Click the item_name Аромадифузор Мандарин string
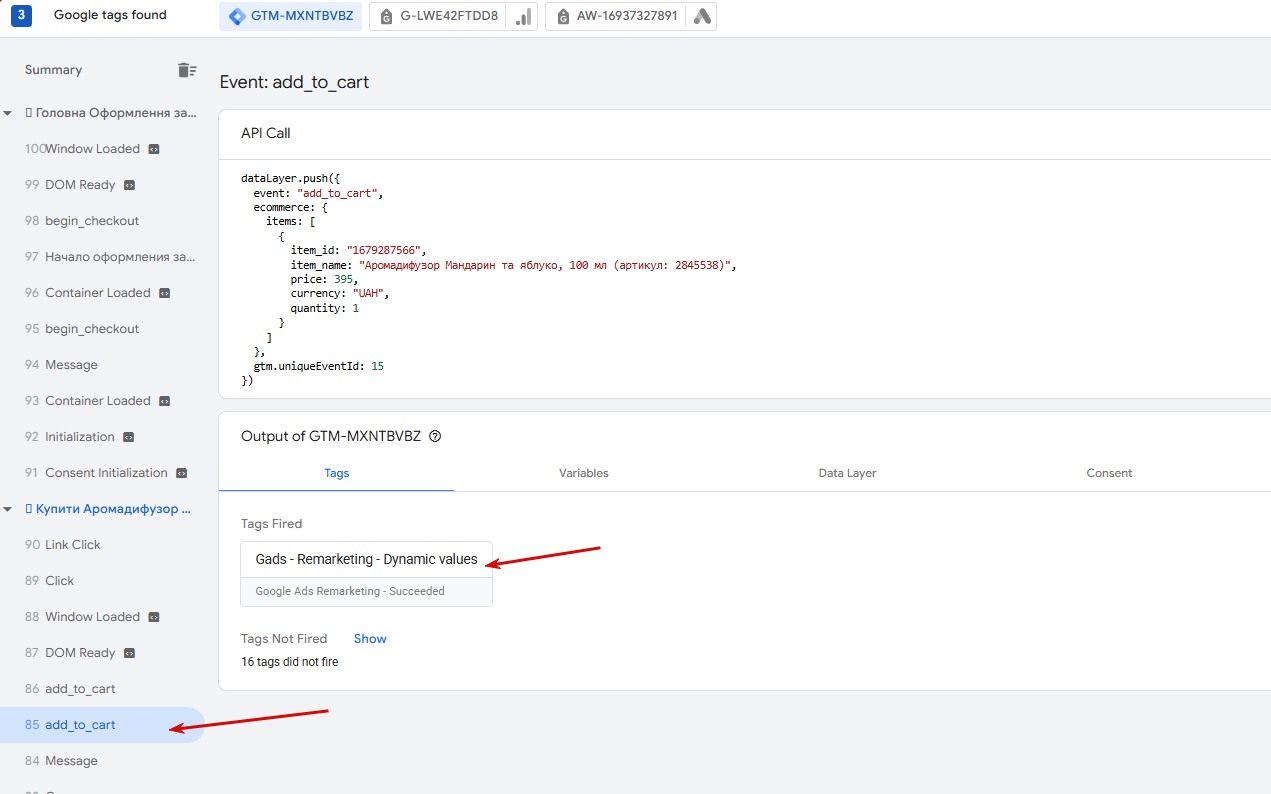Image resolution: width=1271 pixels, height=794 pixels. point(545,265)
